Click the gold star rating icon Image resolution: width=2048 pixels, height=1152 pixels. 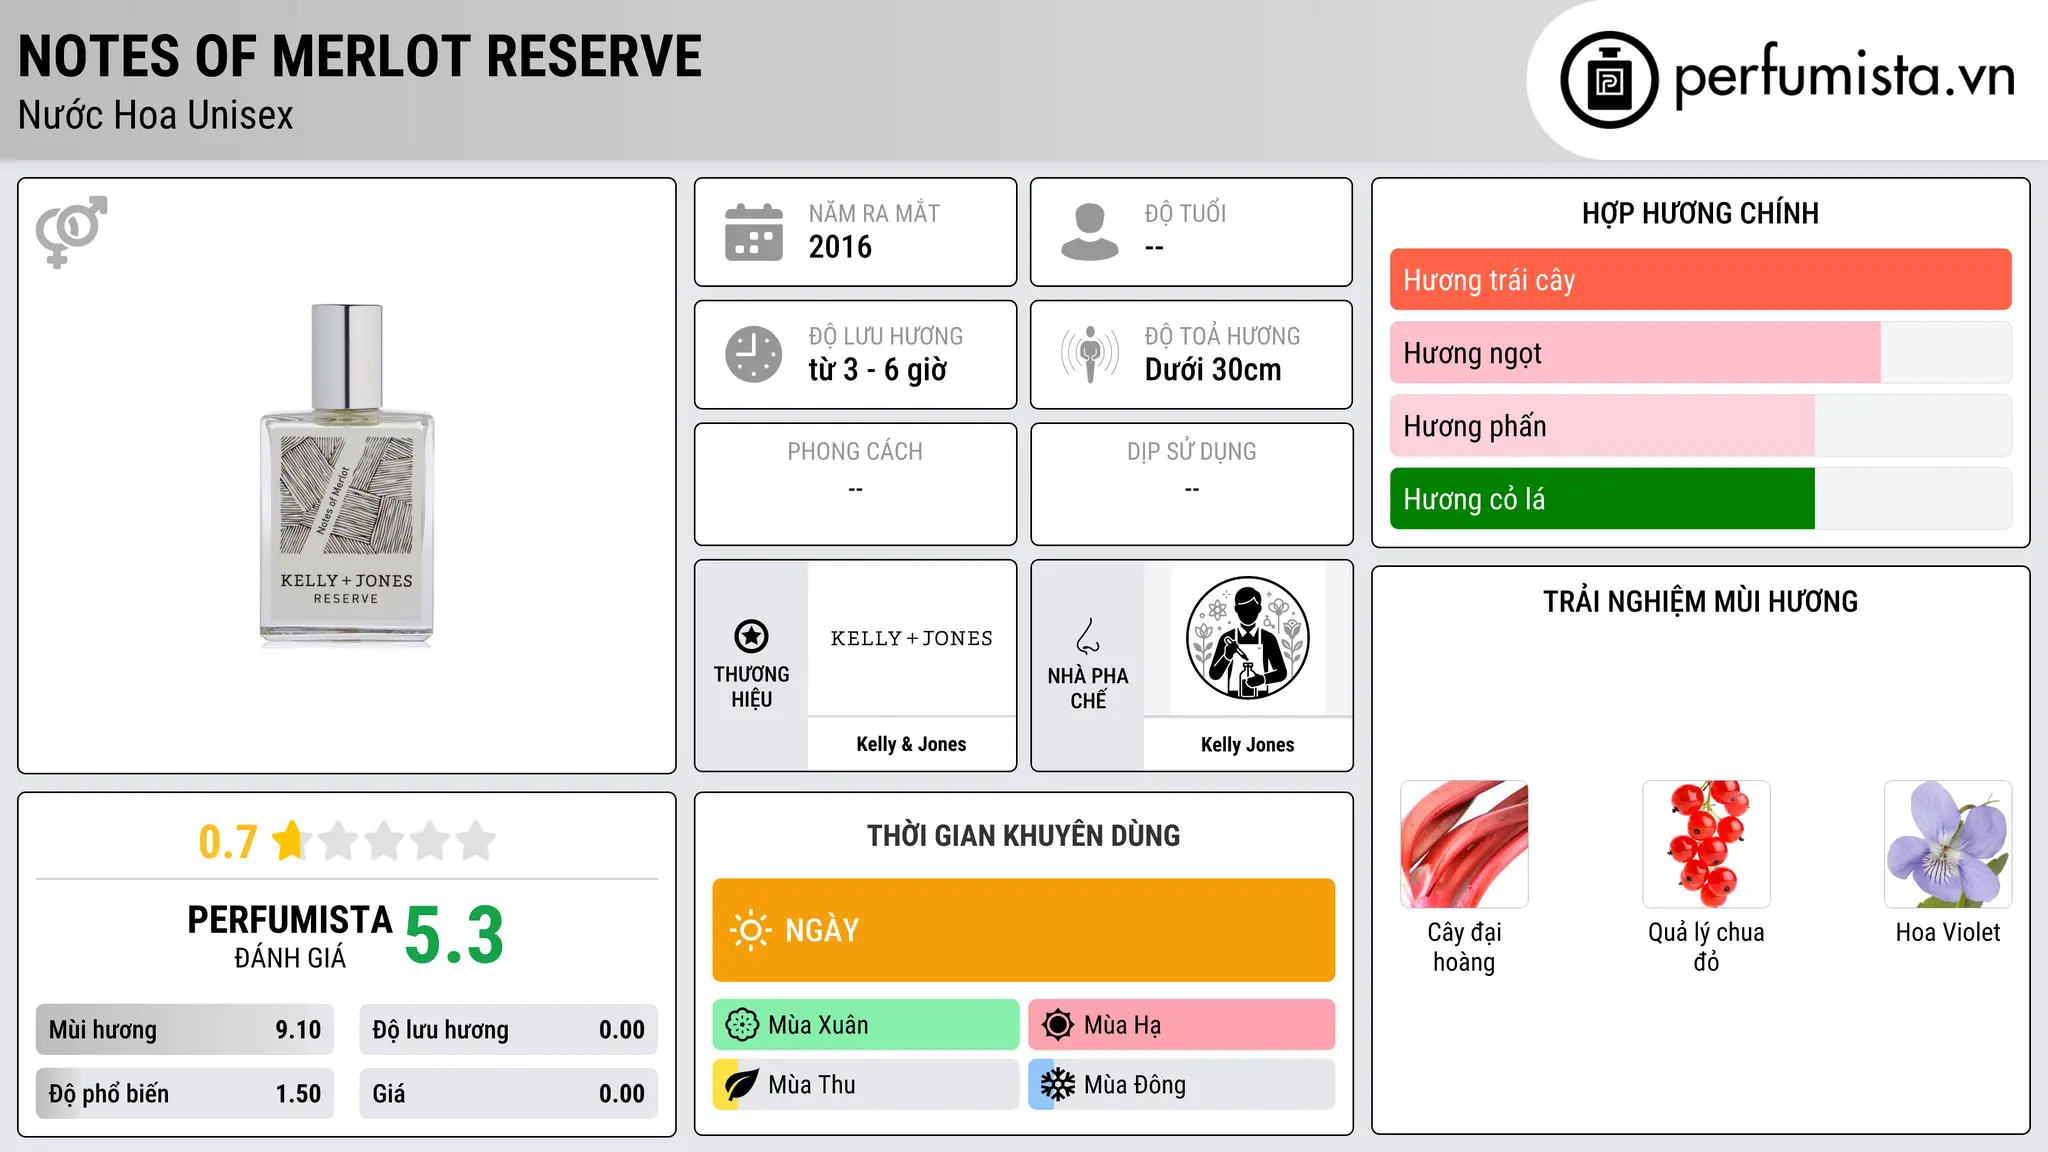[290, 840]
